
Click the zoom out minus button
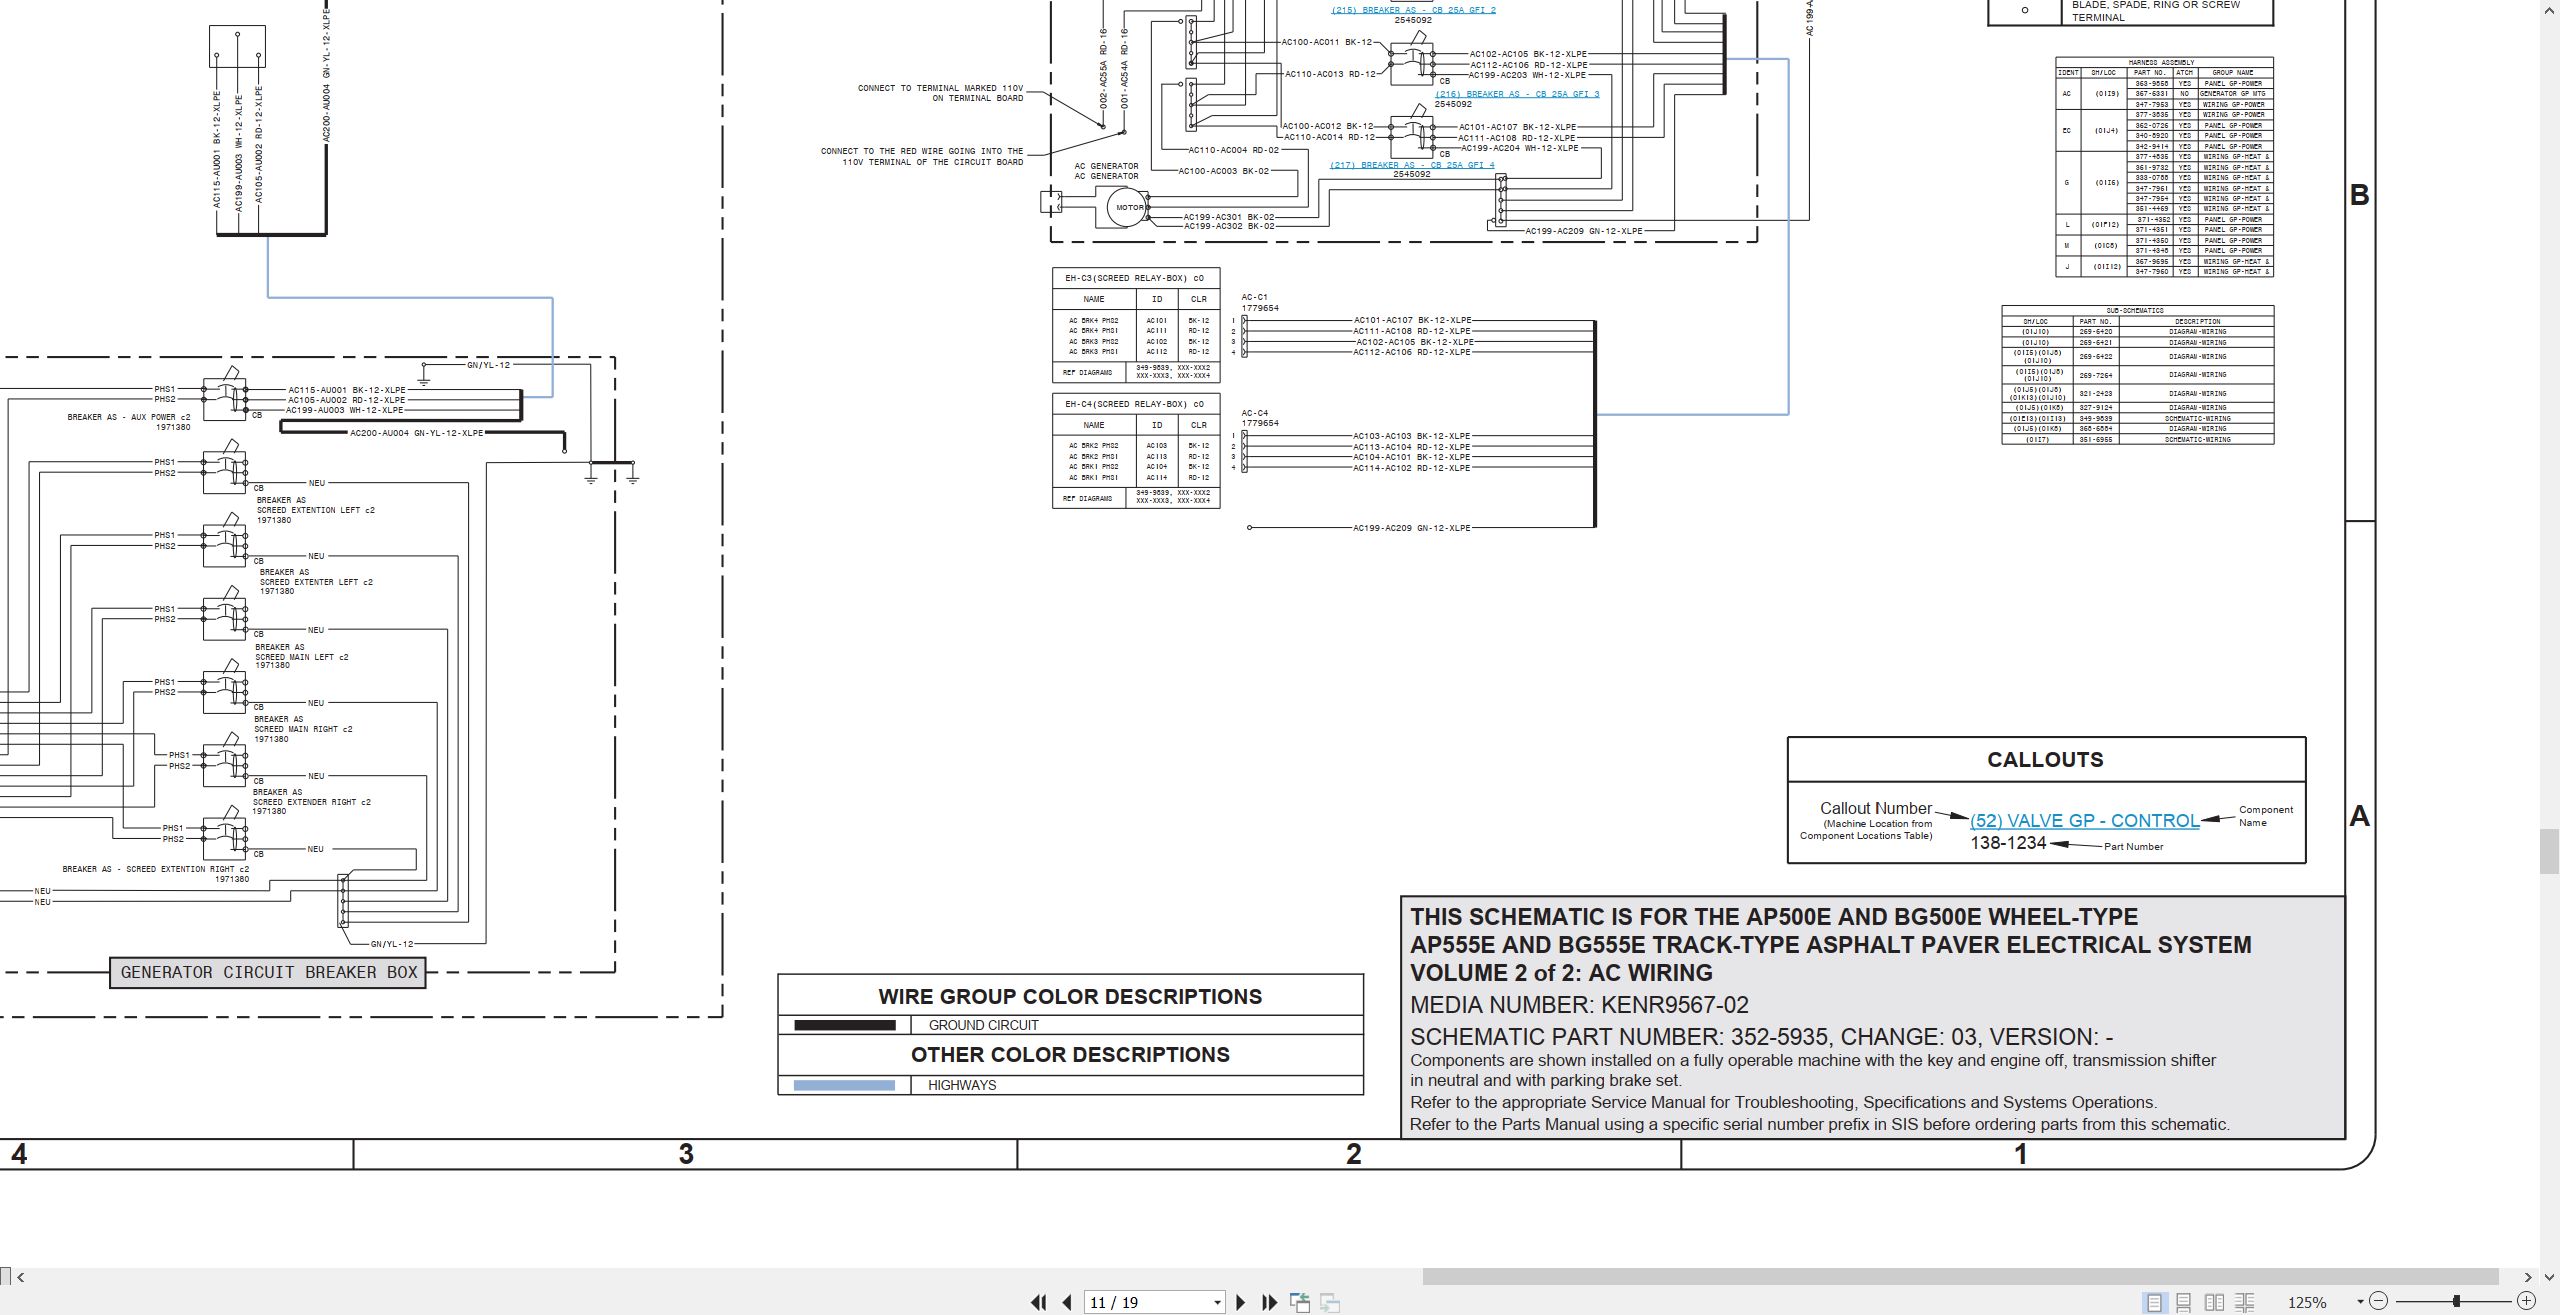click(2379, 1301)
